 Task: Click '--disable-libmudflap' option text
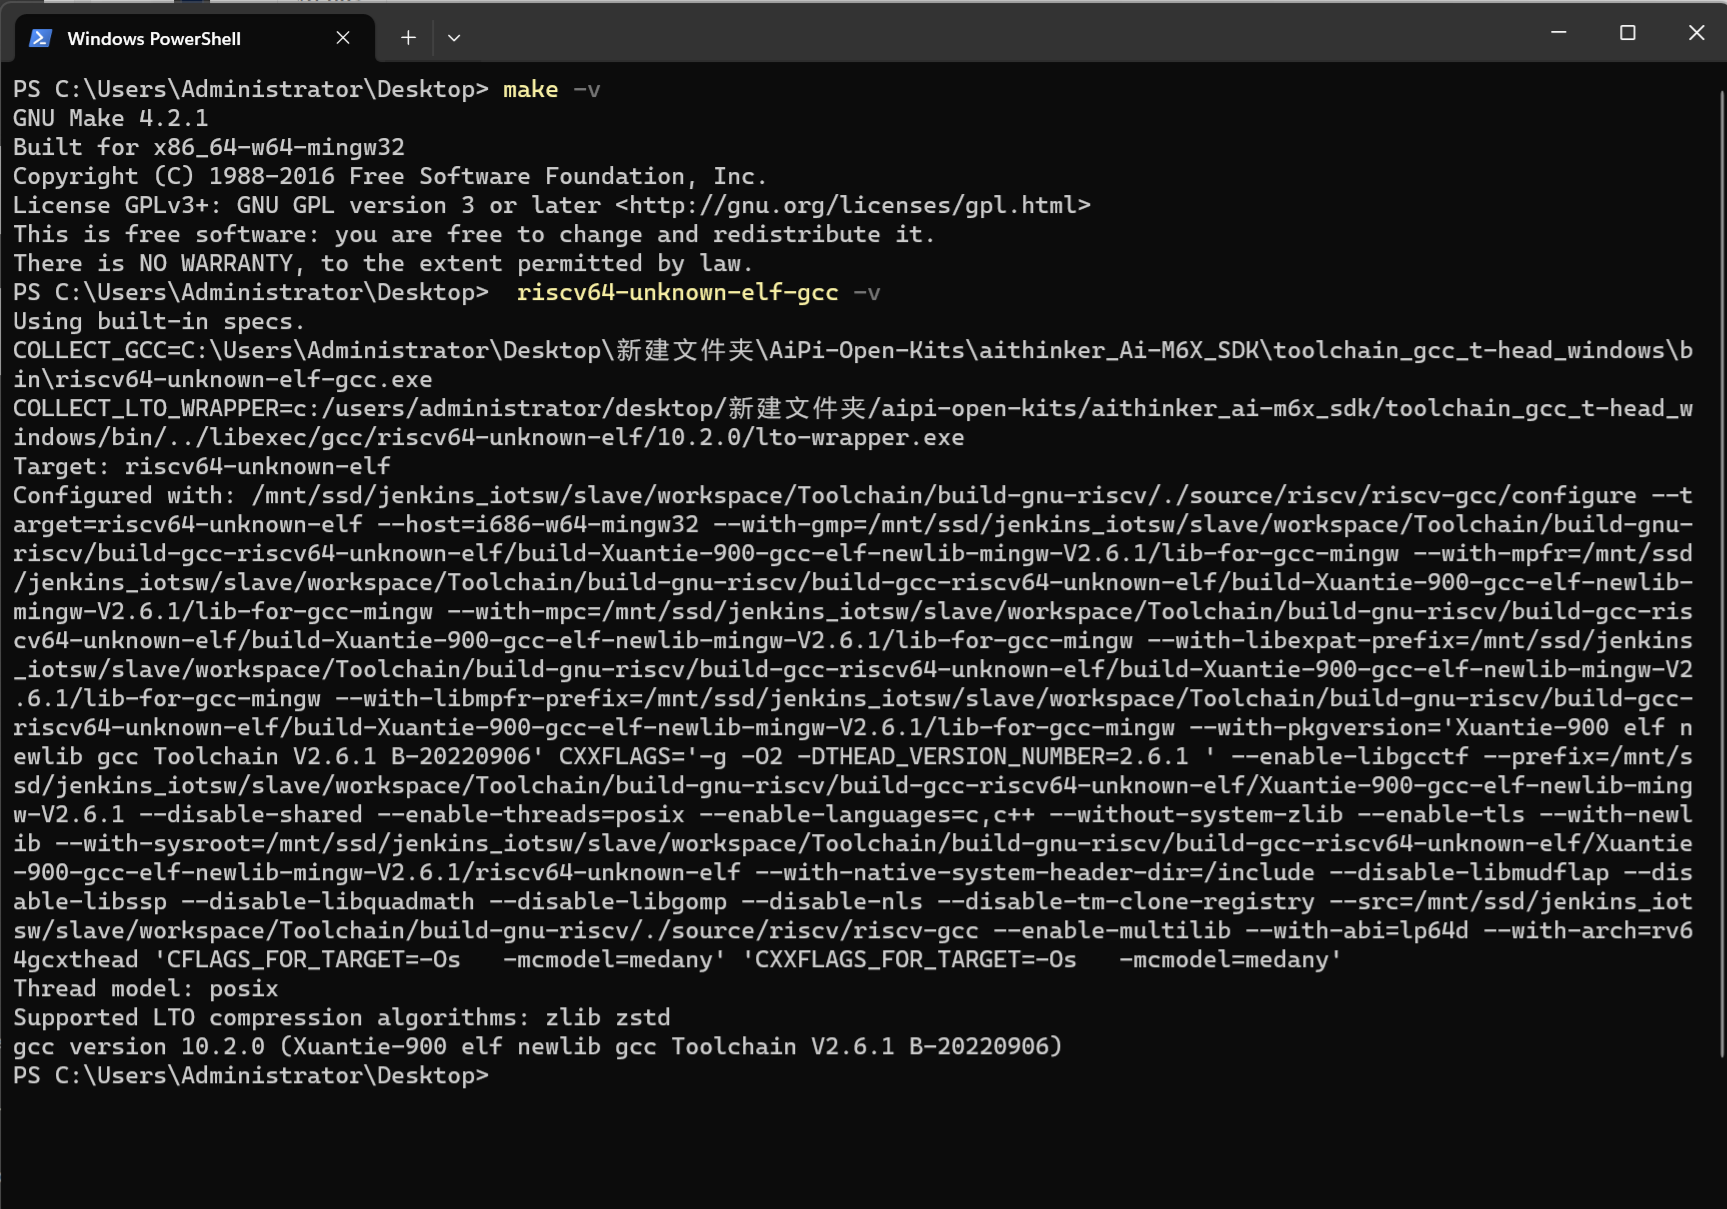click(x=1469, y=873)
